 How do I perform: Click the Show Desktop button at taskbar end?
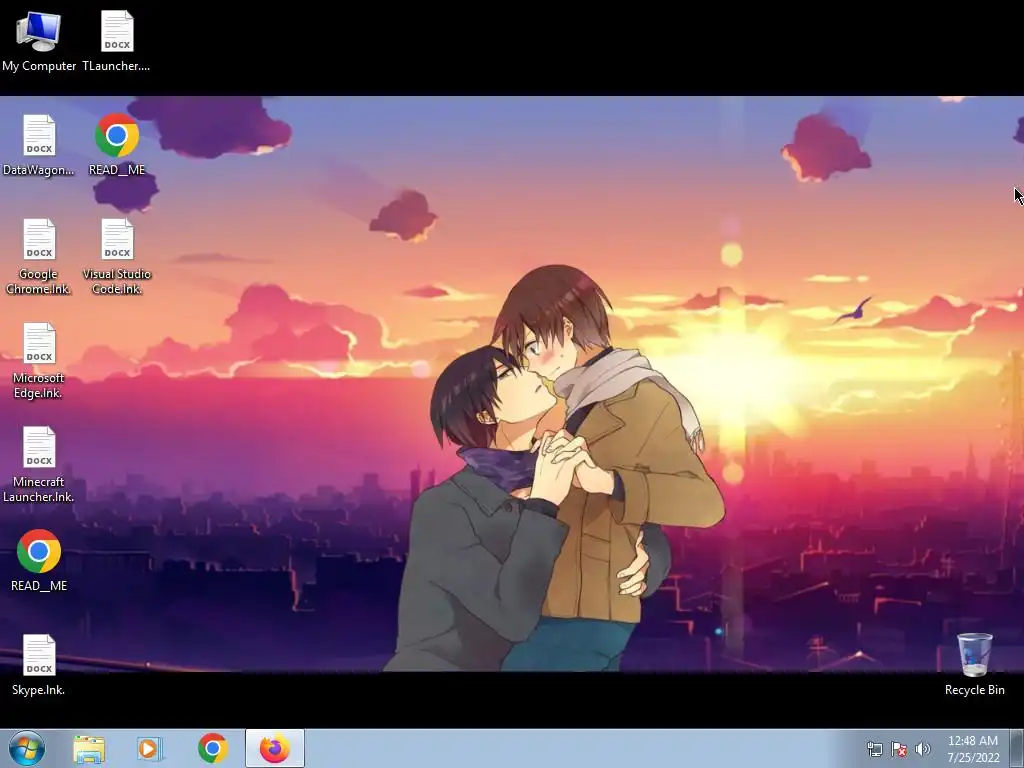1017,748
